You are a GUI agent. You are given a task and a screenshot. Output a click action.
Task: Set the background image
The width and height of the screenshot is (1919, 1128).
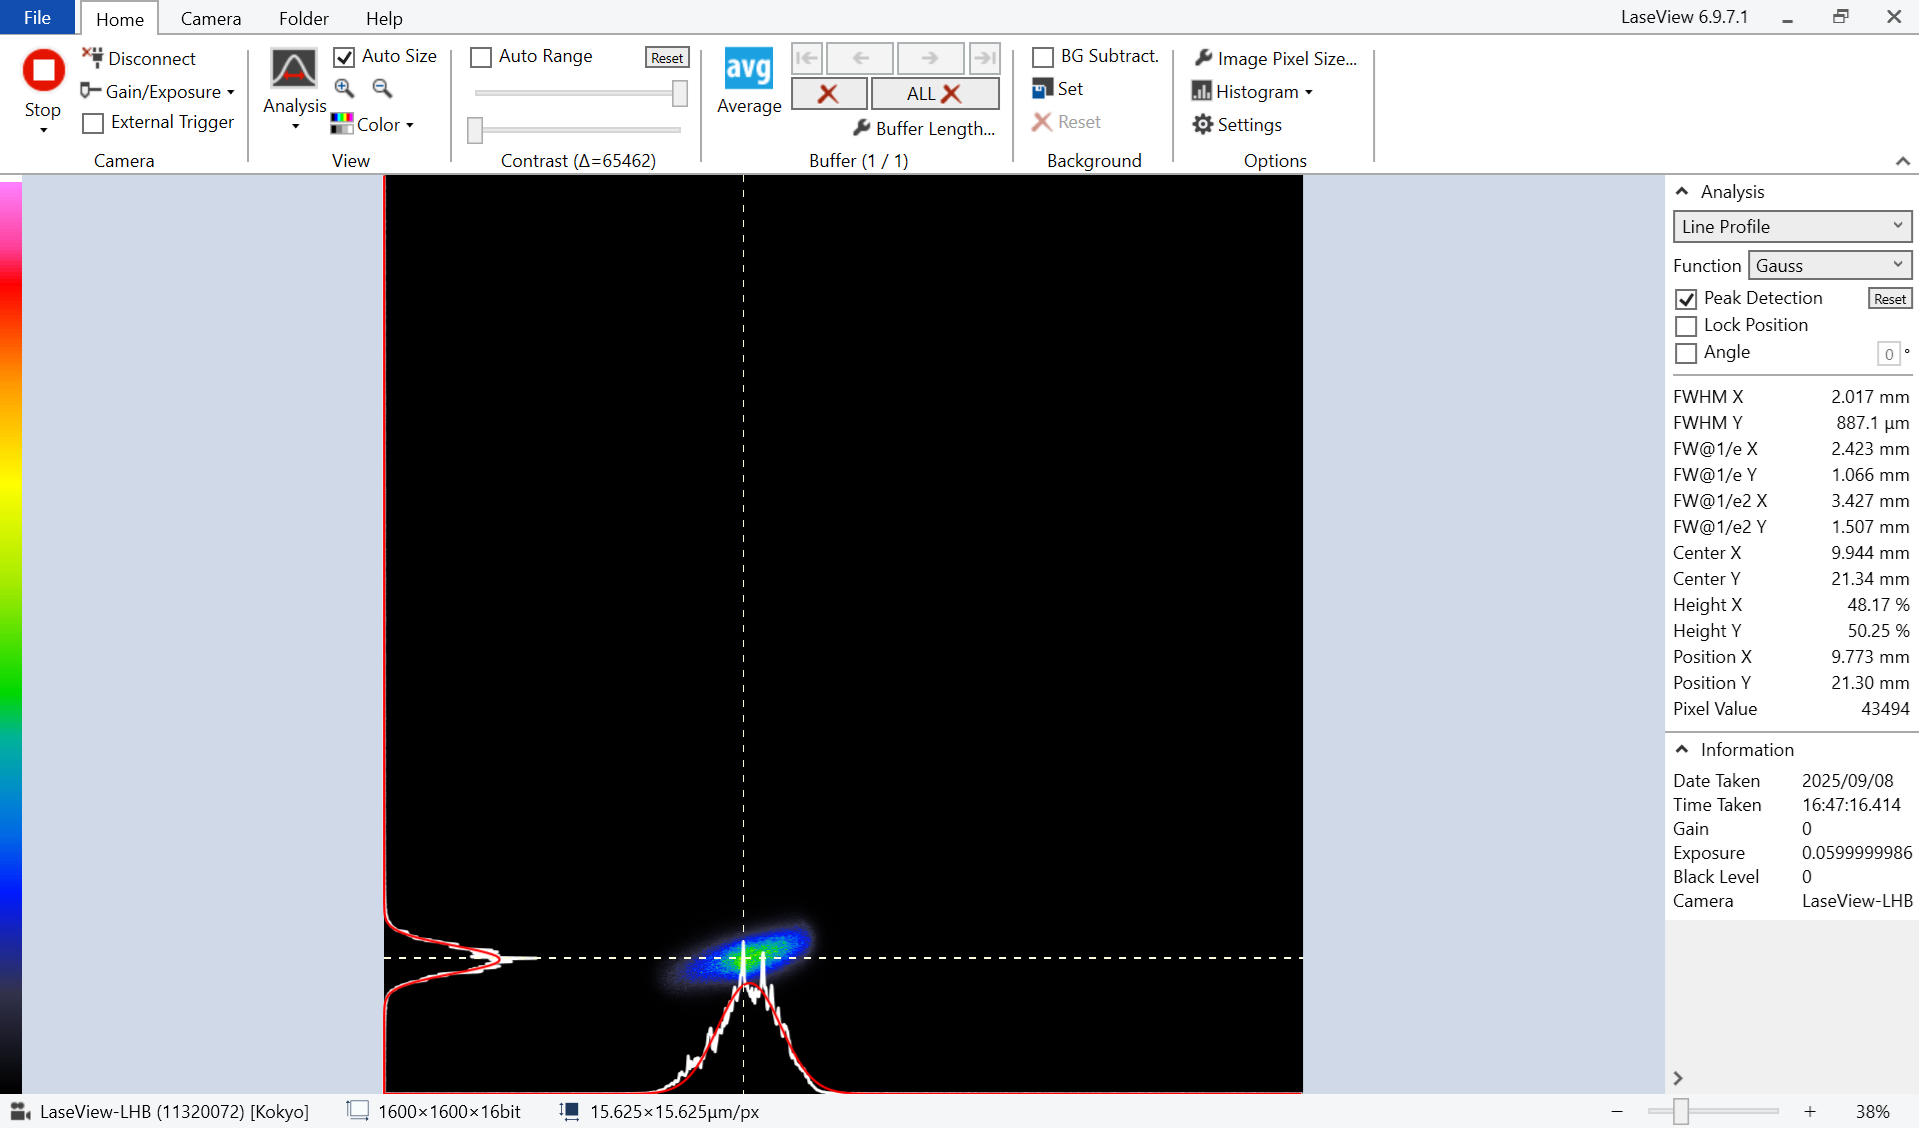(1057, 89)
